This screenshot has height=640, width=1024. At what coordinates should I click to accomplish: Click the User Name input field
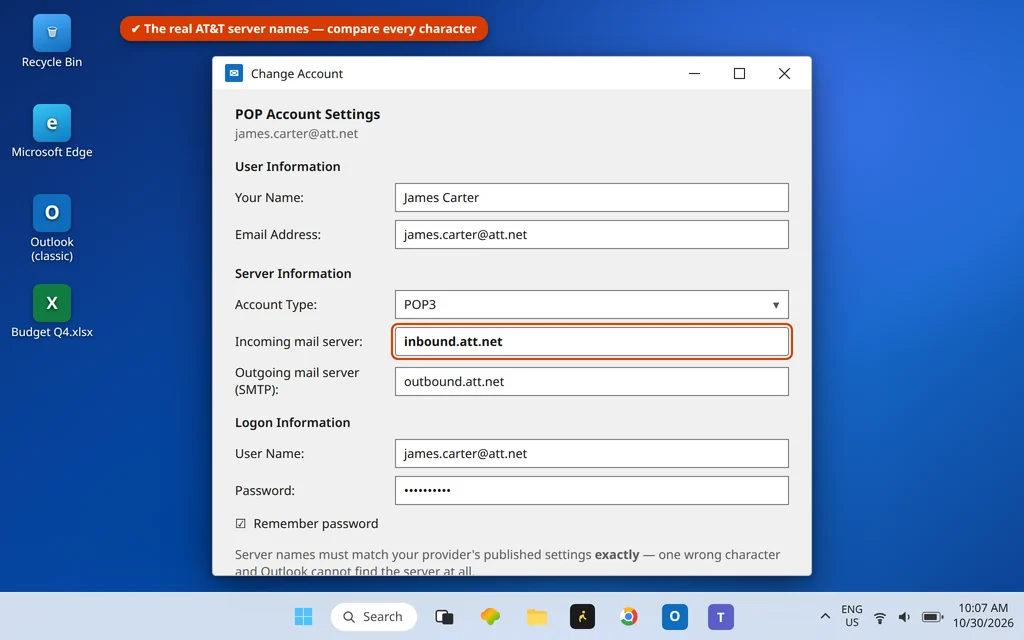(x=592, y=453)
